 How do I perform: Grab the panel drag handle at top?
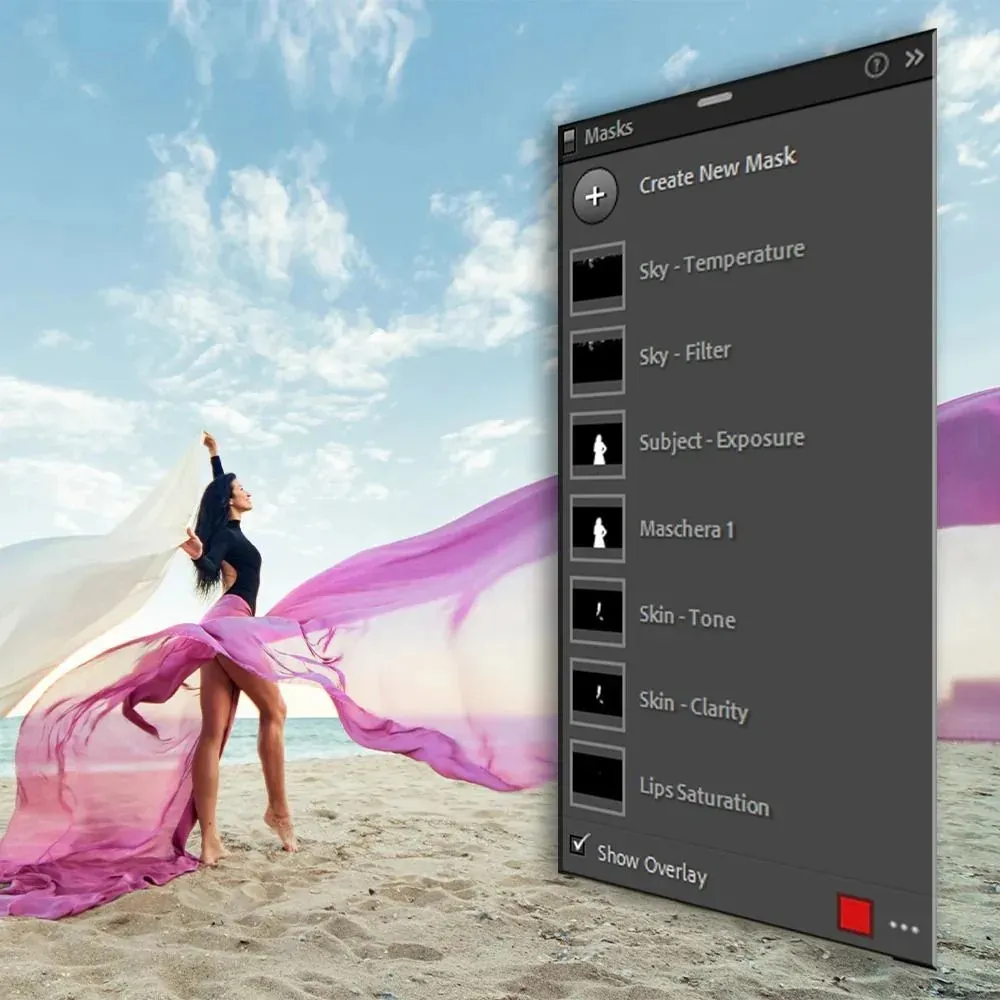(x=715, y=99)
